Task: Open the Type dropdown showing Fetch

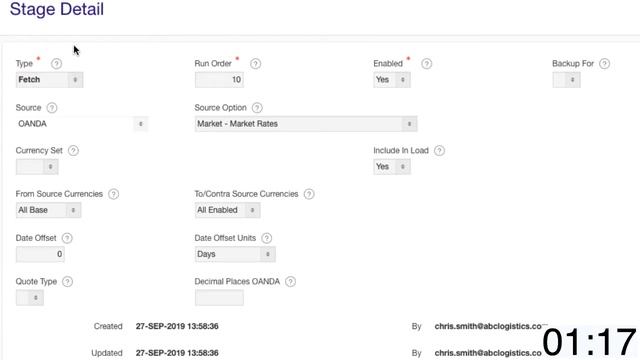Action: coord(49,80)
